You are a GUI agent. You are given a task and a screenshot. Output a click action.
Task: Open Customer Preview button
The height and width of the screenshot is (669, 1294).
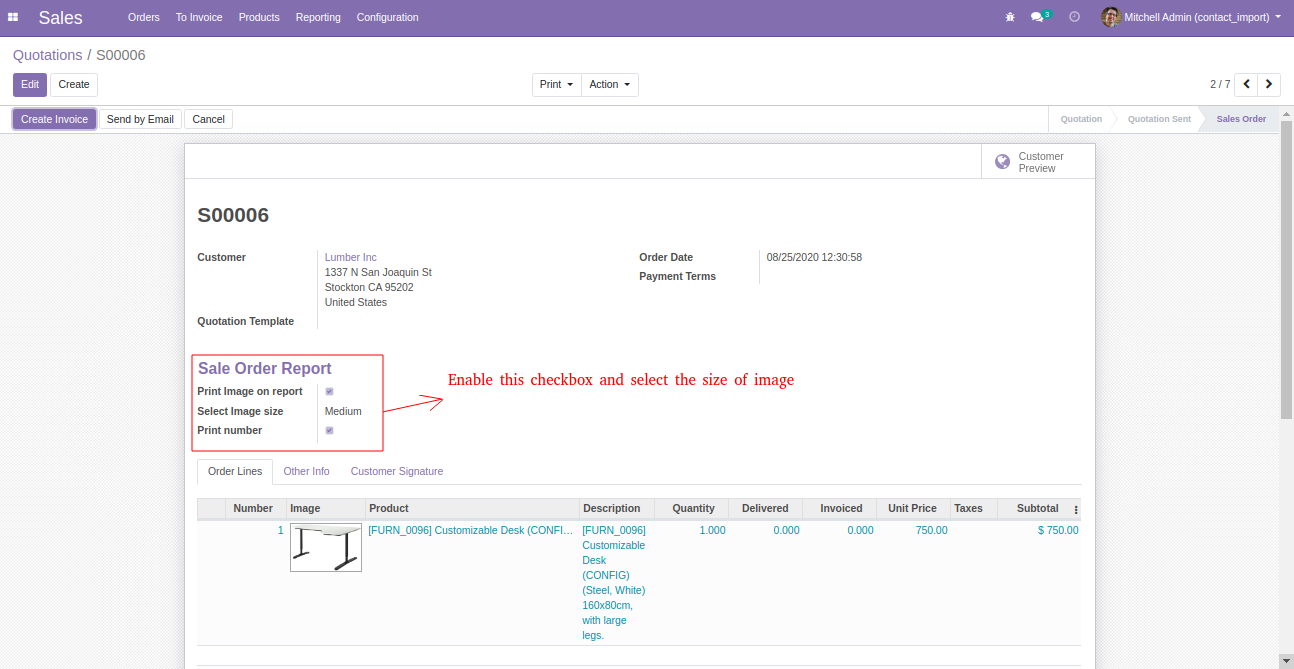1038,162
